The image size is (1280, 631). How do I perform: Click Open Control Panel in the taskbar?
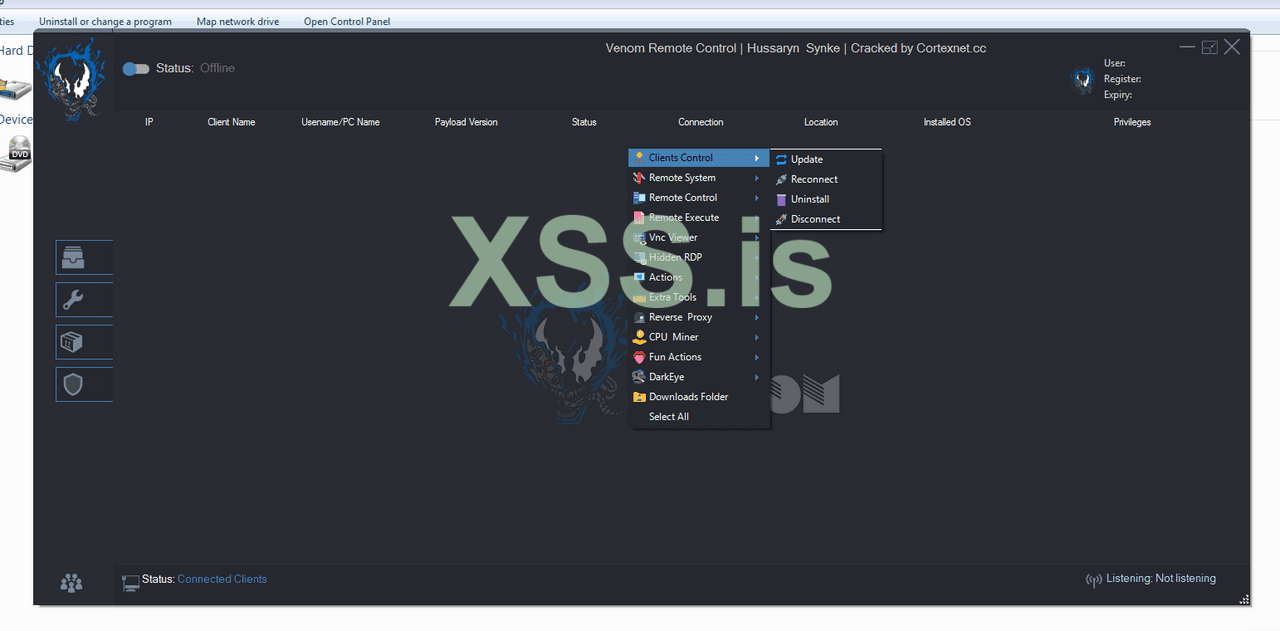tap(346, 21)
